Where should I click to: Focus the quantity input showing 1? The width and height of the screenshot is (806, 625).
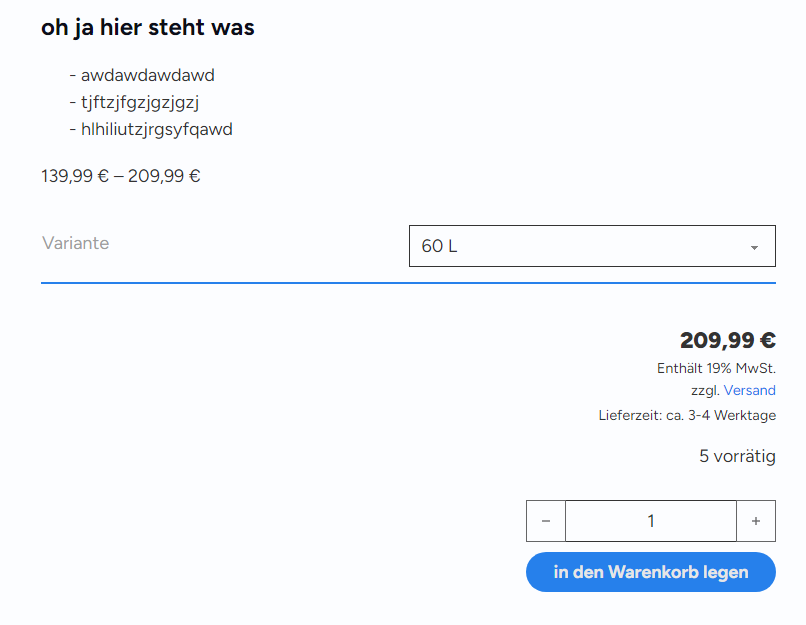tap(651, 521)
